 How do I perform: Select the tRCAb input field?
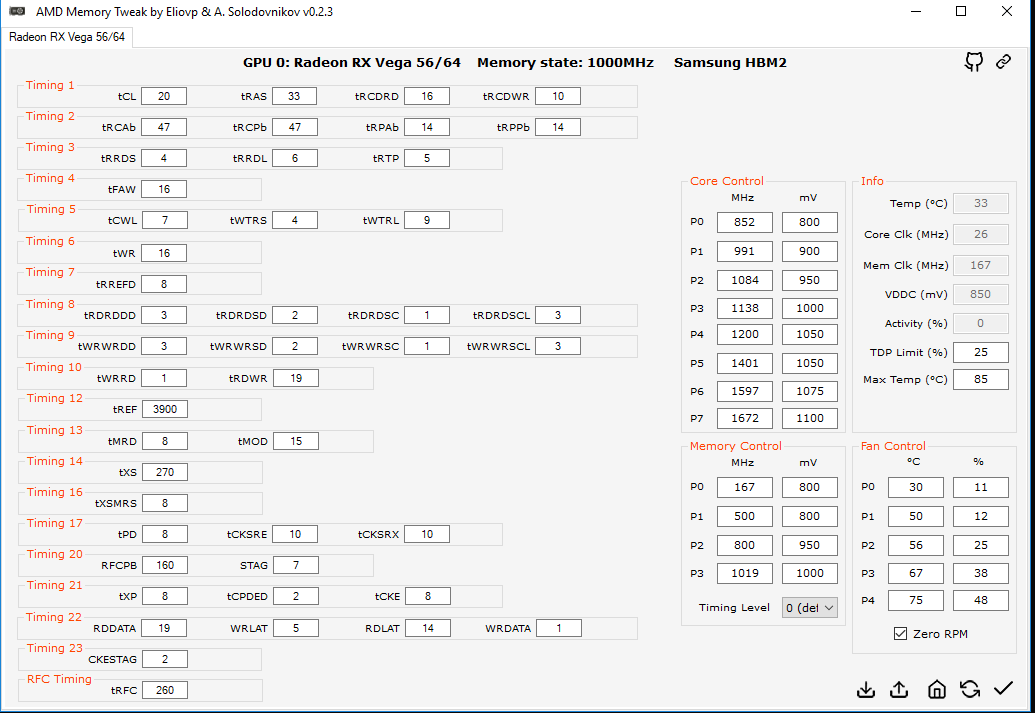[164, 127]
